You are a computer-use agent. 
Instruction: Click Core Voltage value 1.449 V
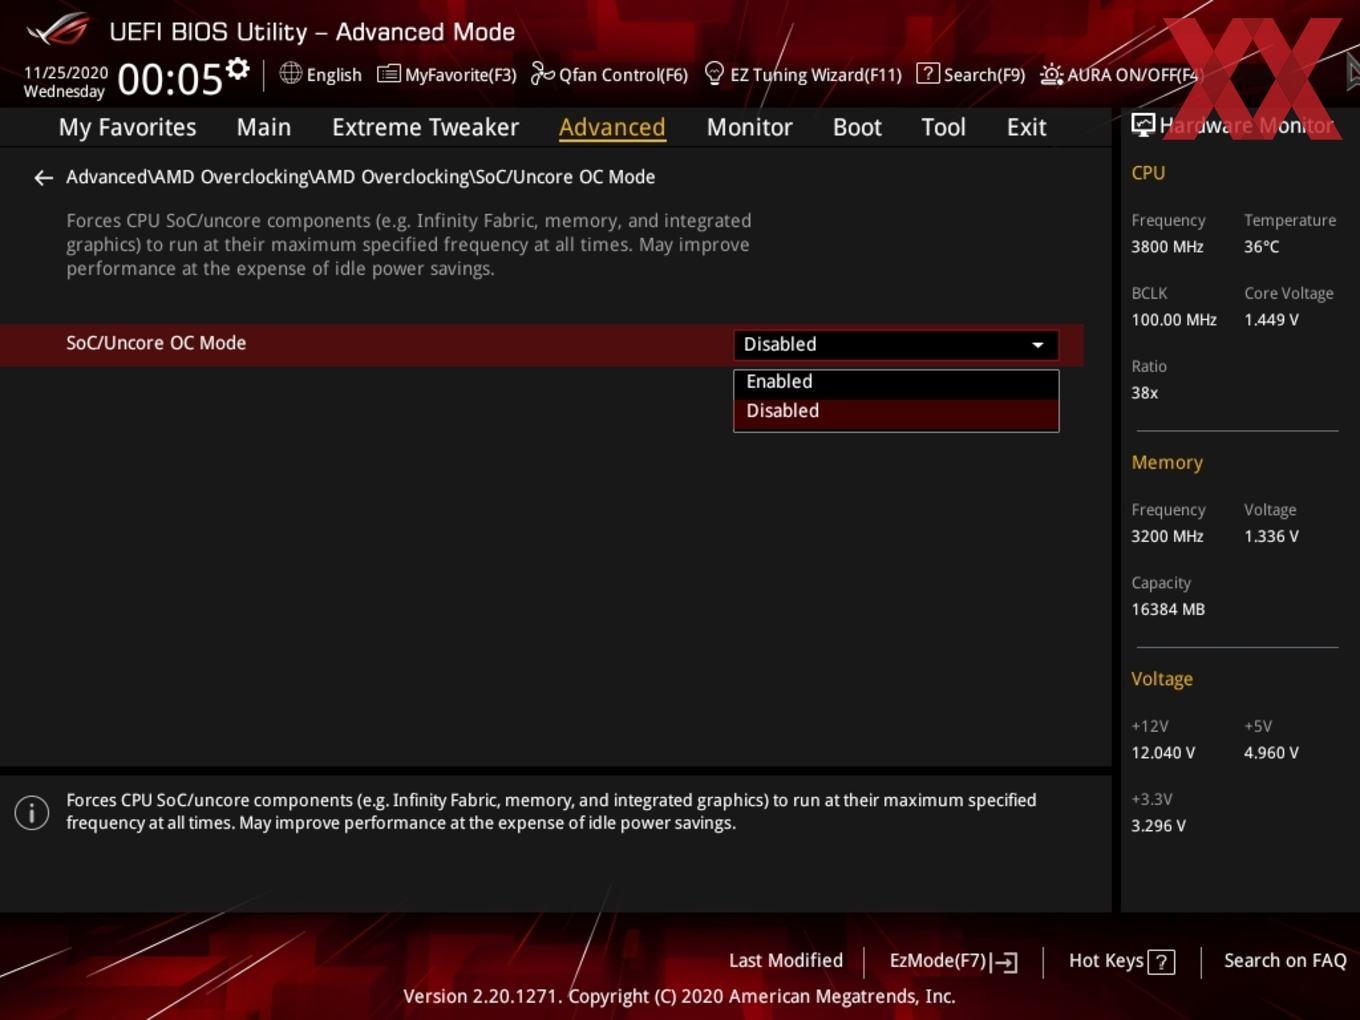point(1271,320)
